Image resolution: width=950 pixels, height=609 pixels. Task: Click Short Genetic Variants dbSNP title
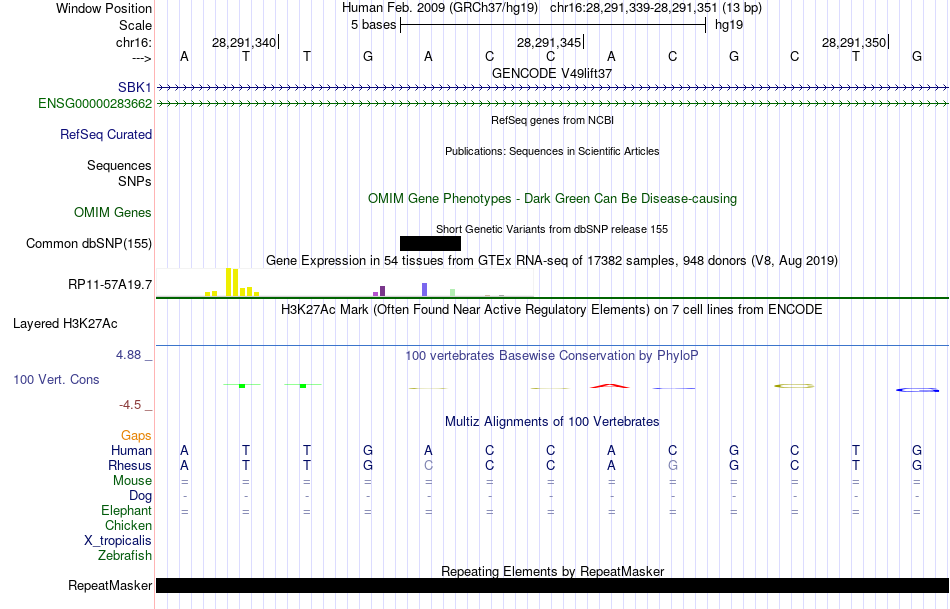(x=552, y=230)
